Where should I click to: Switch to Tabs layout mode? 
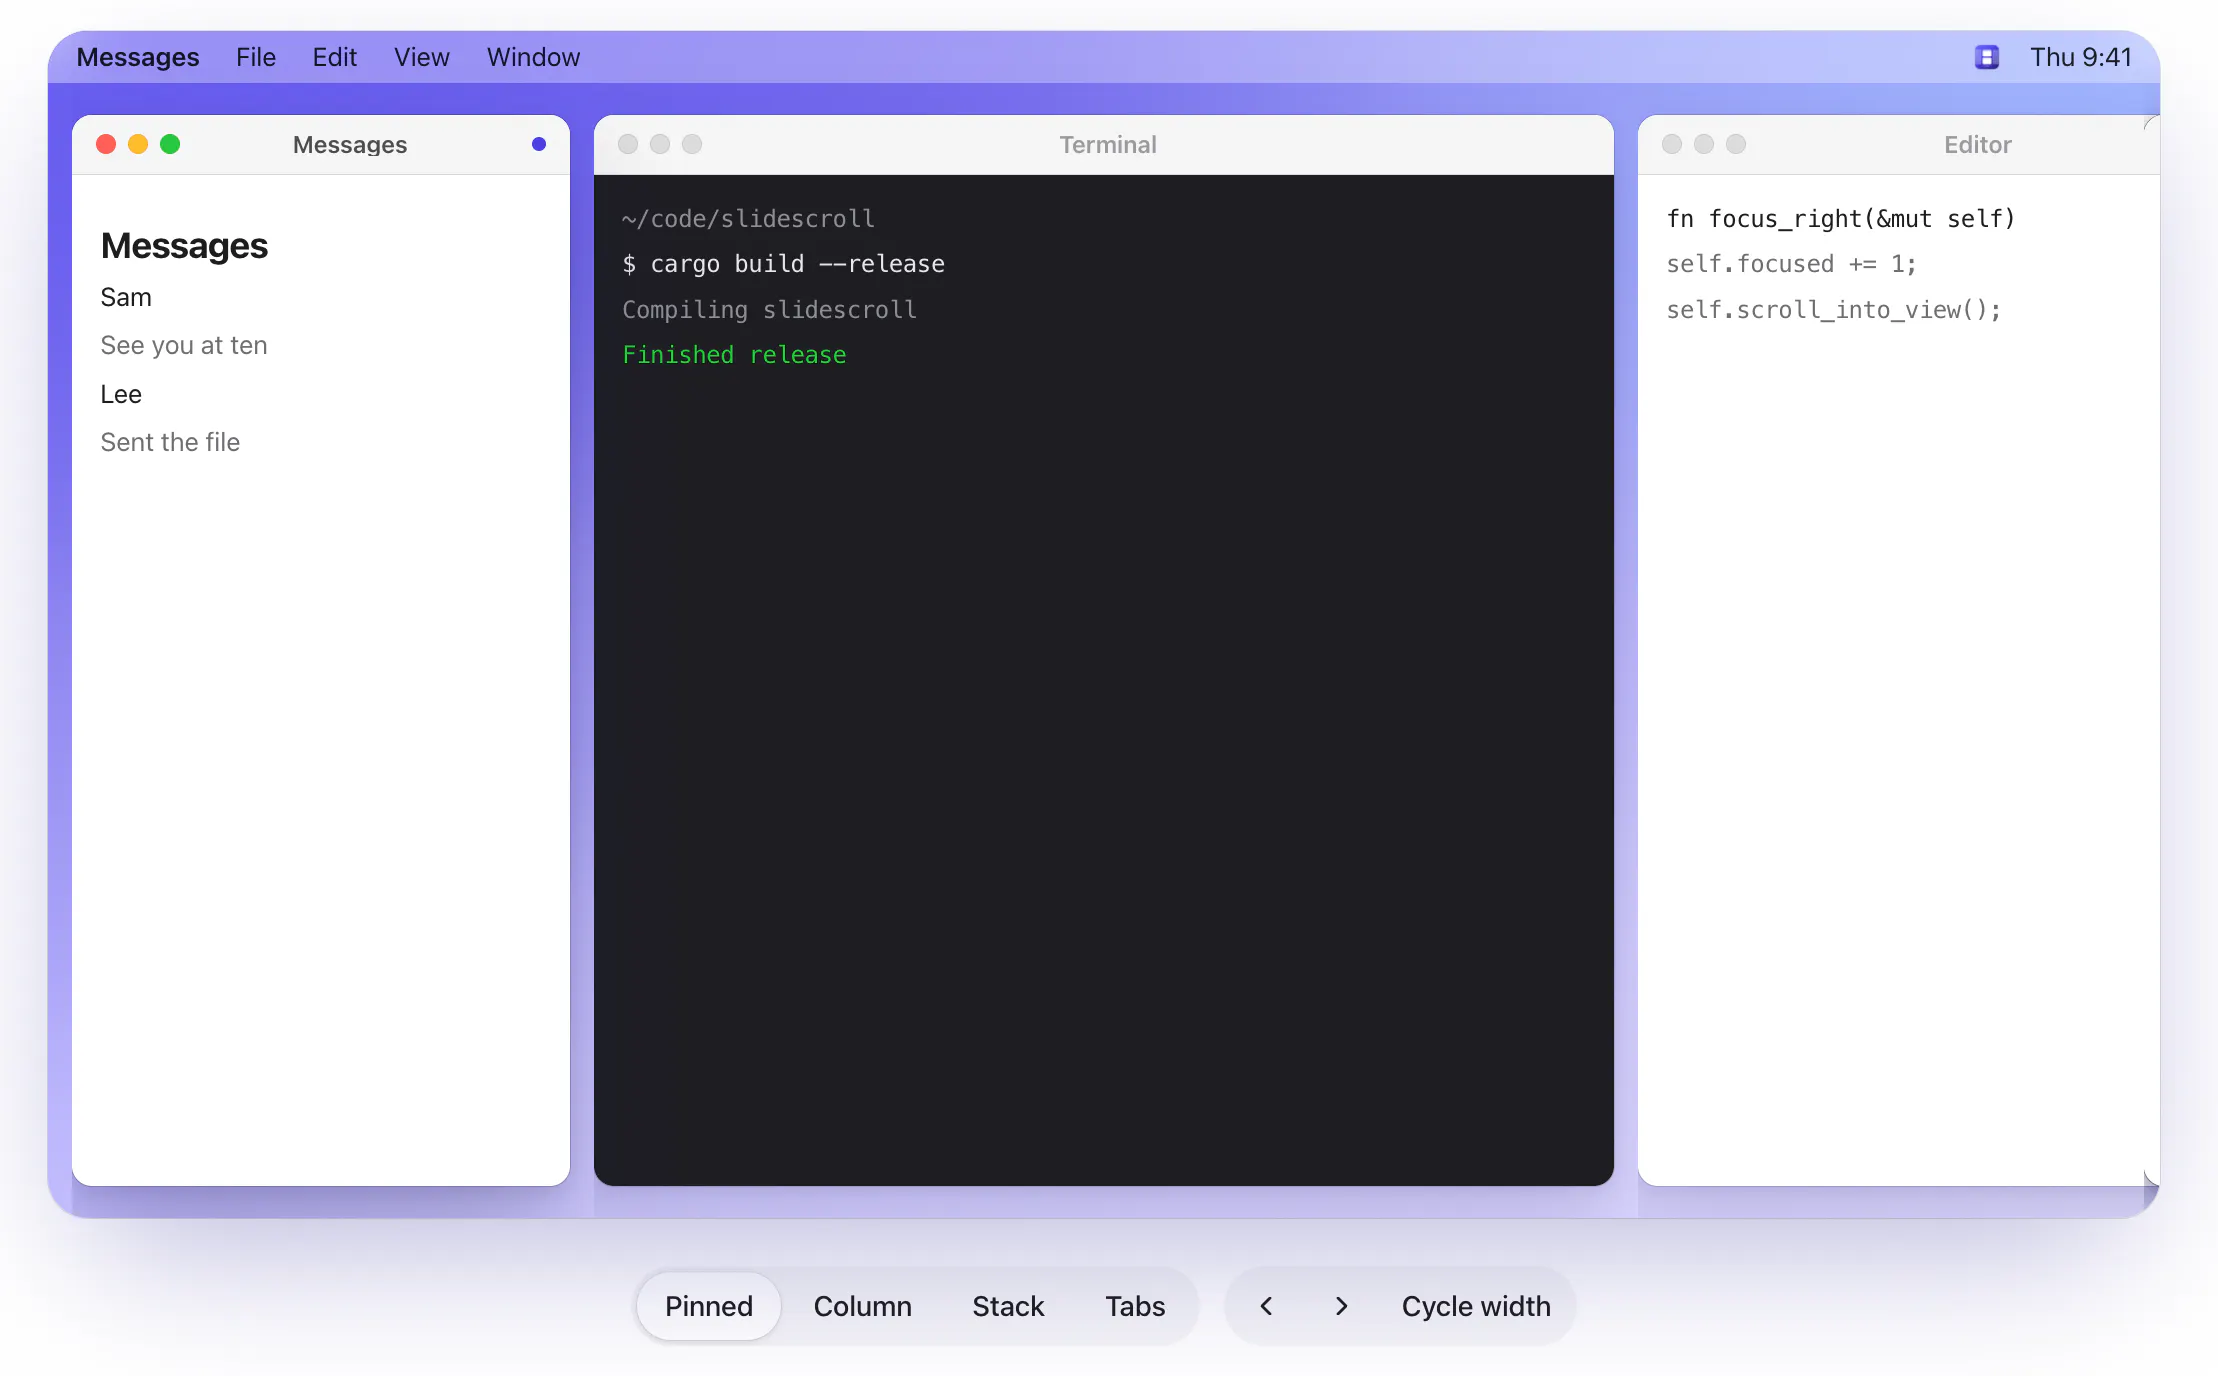click(1135, 1306)
